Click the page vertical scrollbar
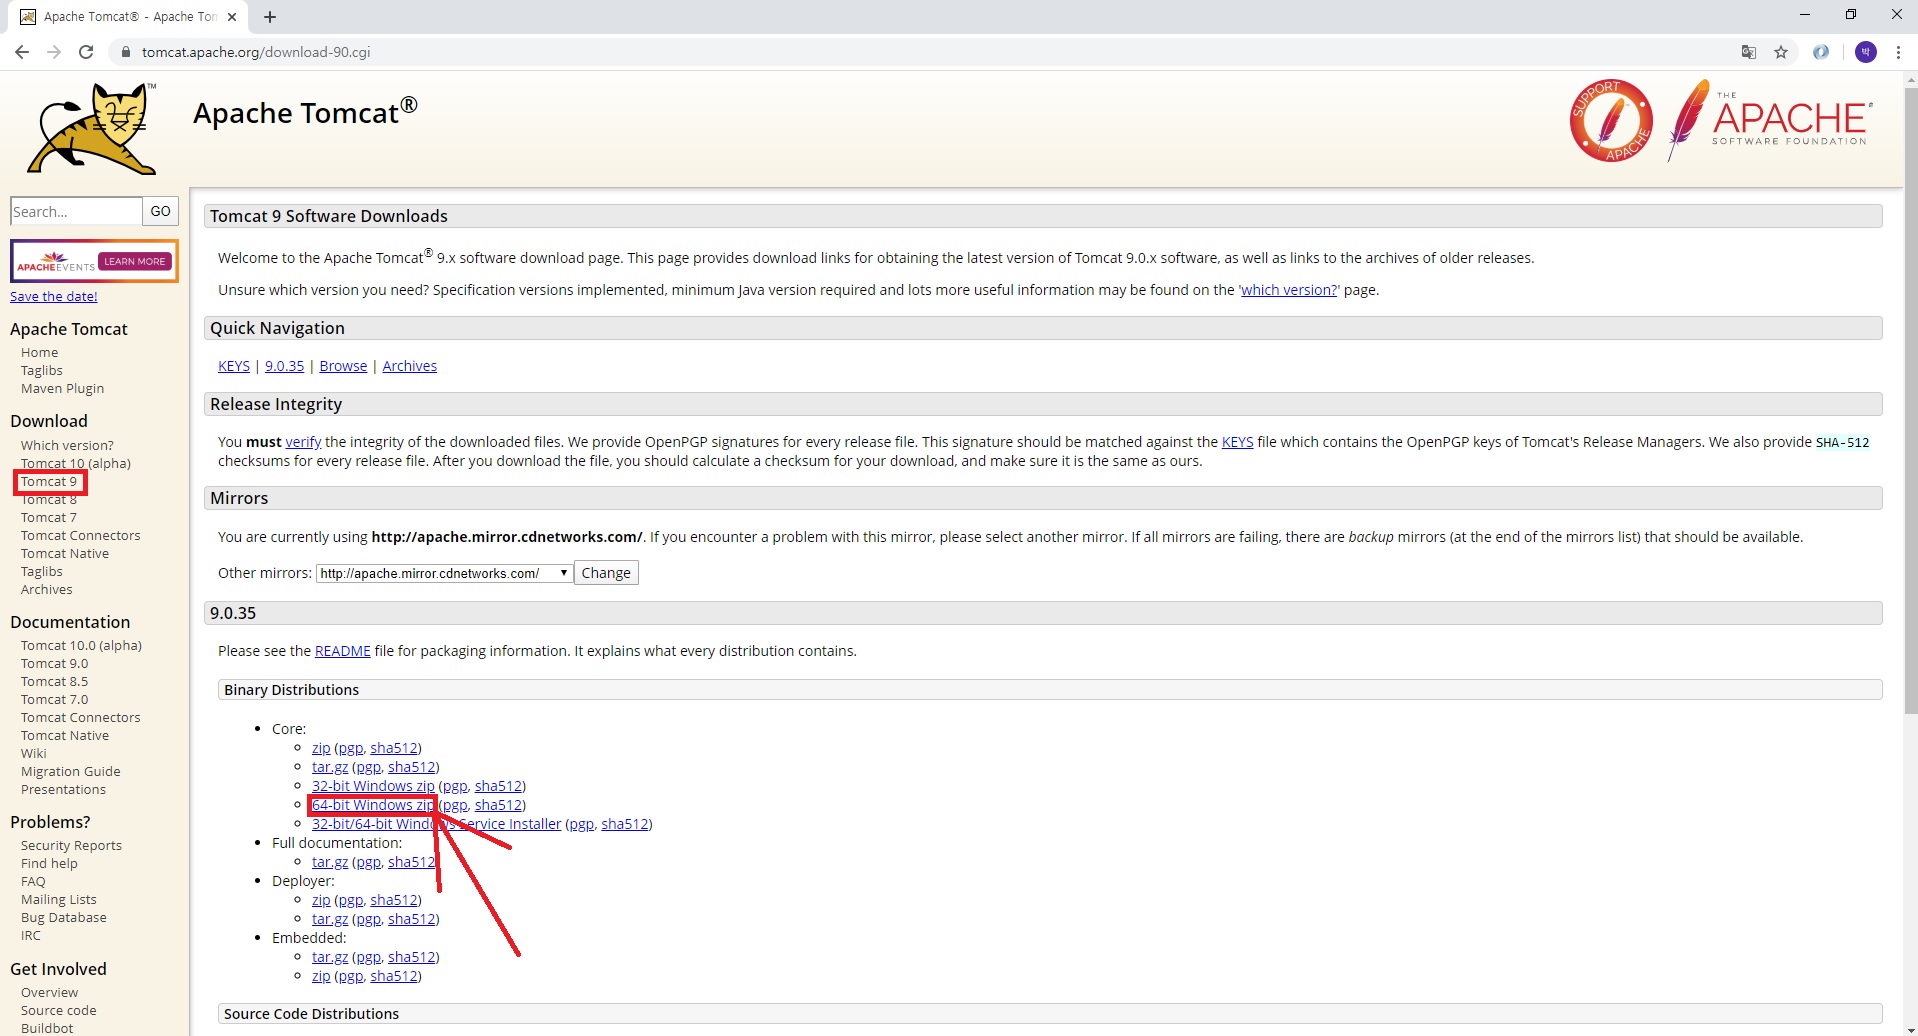This screenshot has height=1036, width=1918. pyautogui.click(x=1910, y=400)
